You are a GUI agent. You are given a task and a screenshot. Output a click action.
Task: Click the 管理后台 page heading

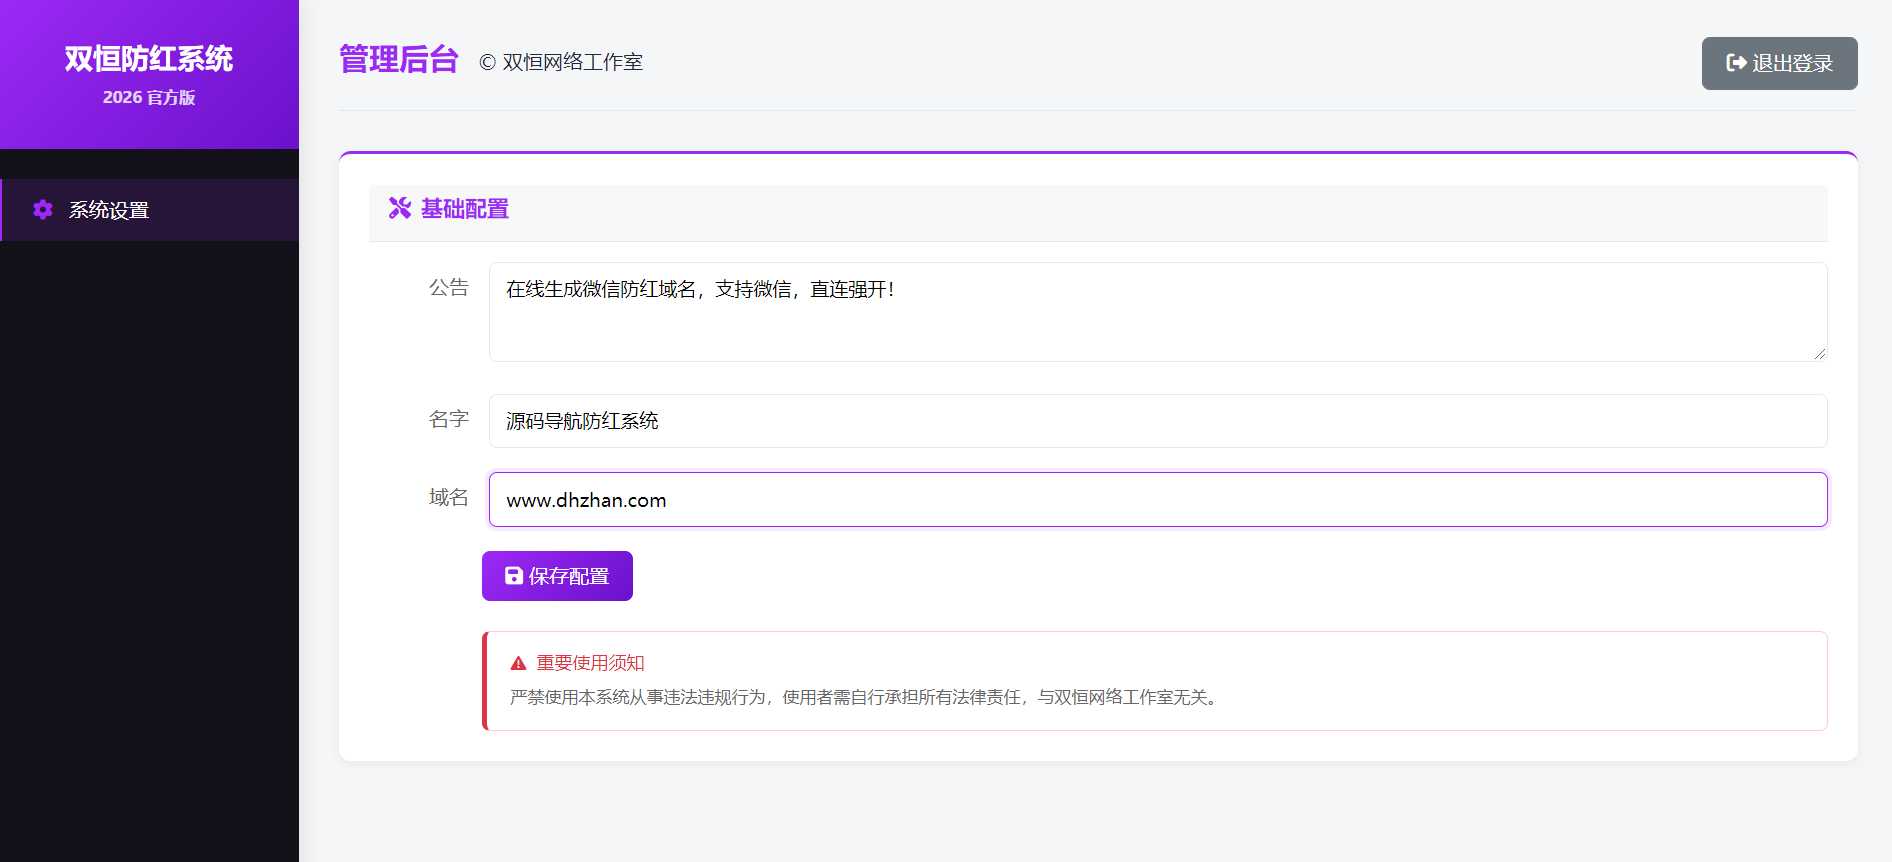pyautogui.click(x=398, y=60)
